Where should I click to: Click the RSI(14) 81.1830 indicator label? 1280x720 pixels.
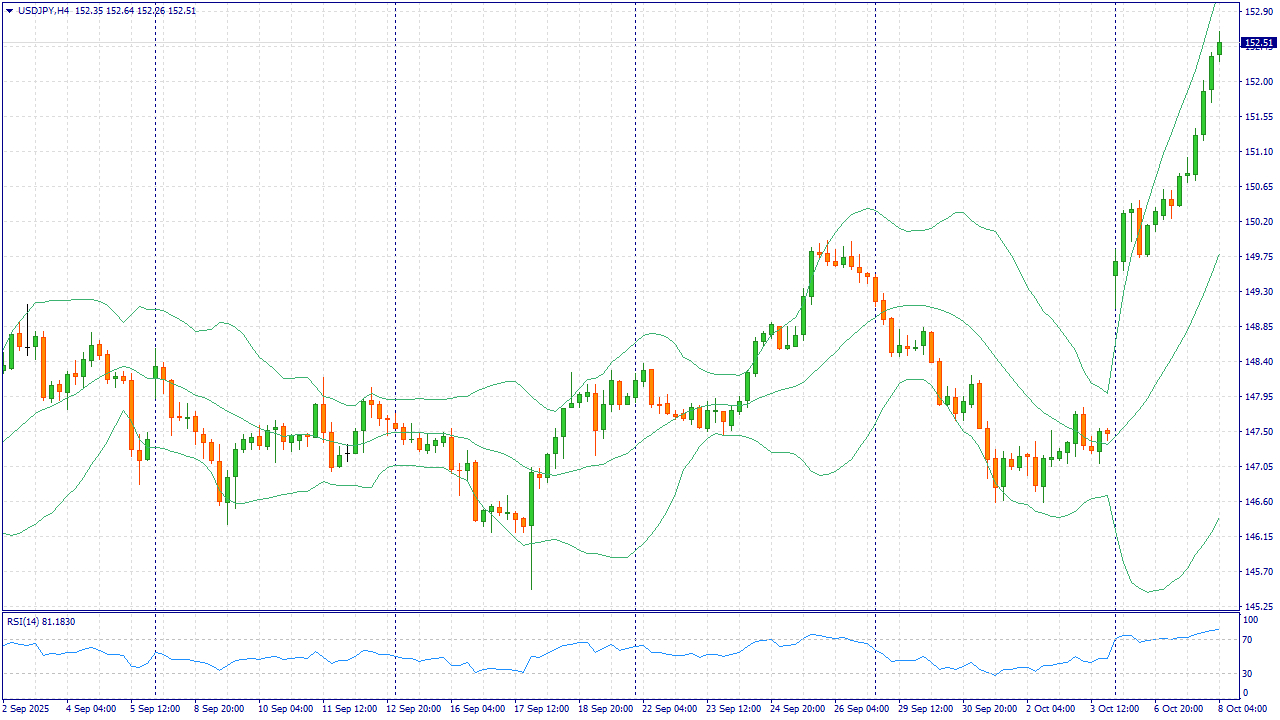(x=41, y=622)
